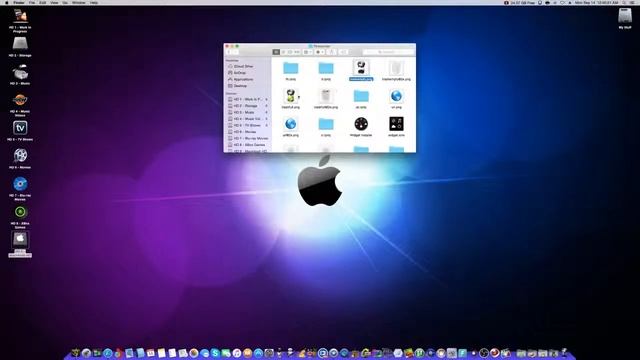Switch Finder to cover flow view

point(297,52)
